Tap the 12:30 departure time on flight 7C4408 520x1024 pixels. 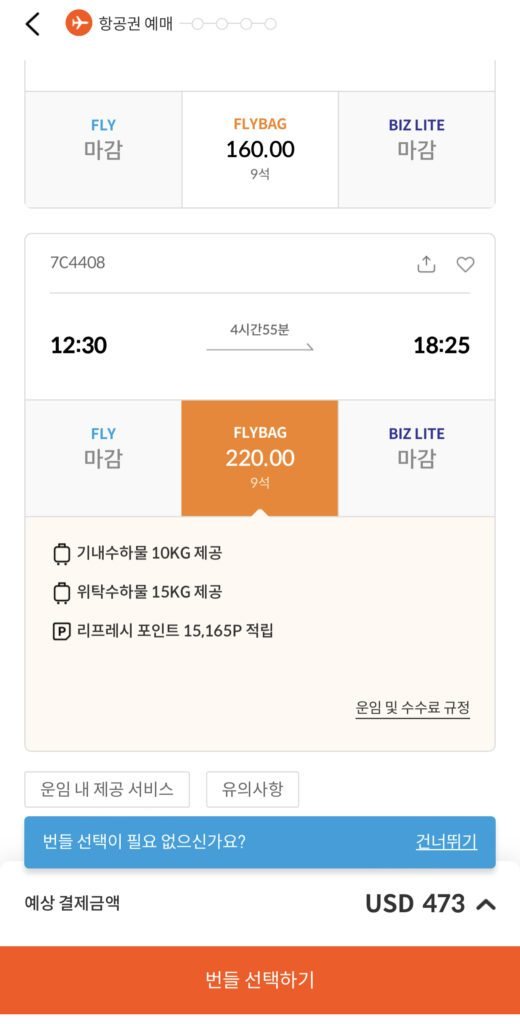(x=79, y=345)
